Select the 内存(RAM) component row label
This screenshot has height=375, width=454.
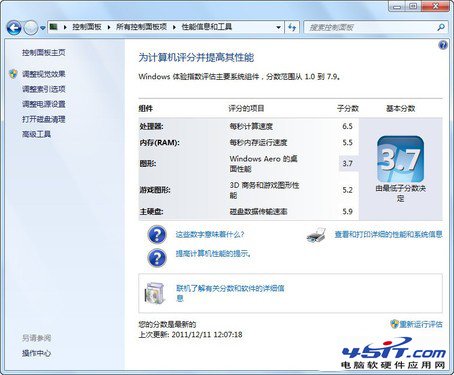tap(159, 143)
